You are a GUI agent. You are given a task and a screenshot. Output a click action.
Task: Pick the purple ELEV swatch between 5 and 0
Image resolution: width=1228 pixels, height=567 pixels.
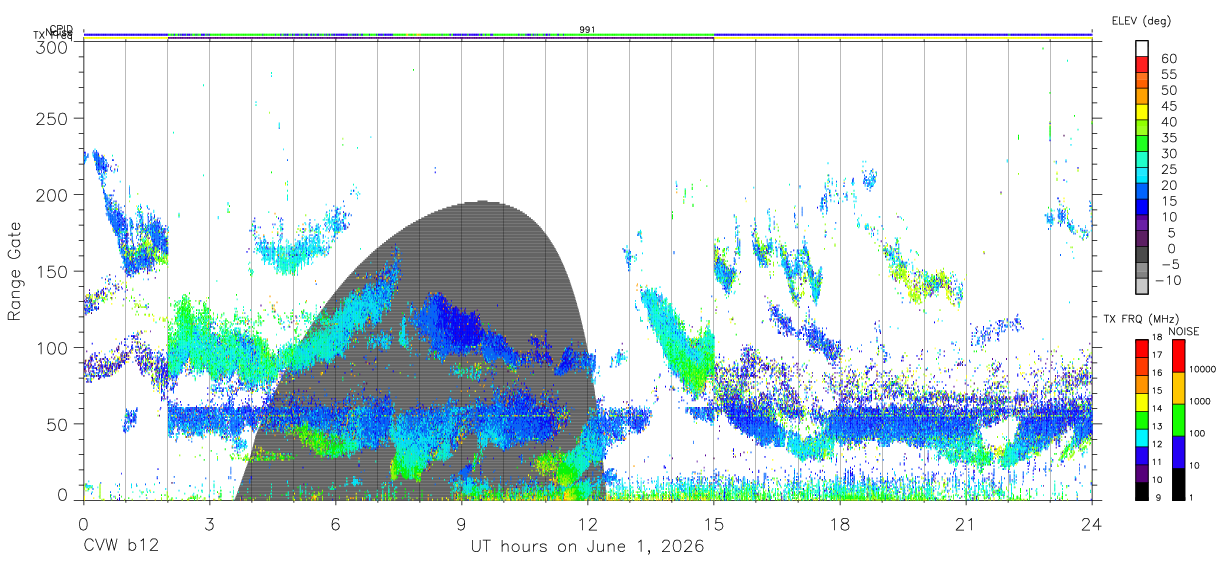(x=1142, y=240)
